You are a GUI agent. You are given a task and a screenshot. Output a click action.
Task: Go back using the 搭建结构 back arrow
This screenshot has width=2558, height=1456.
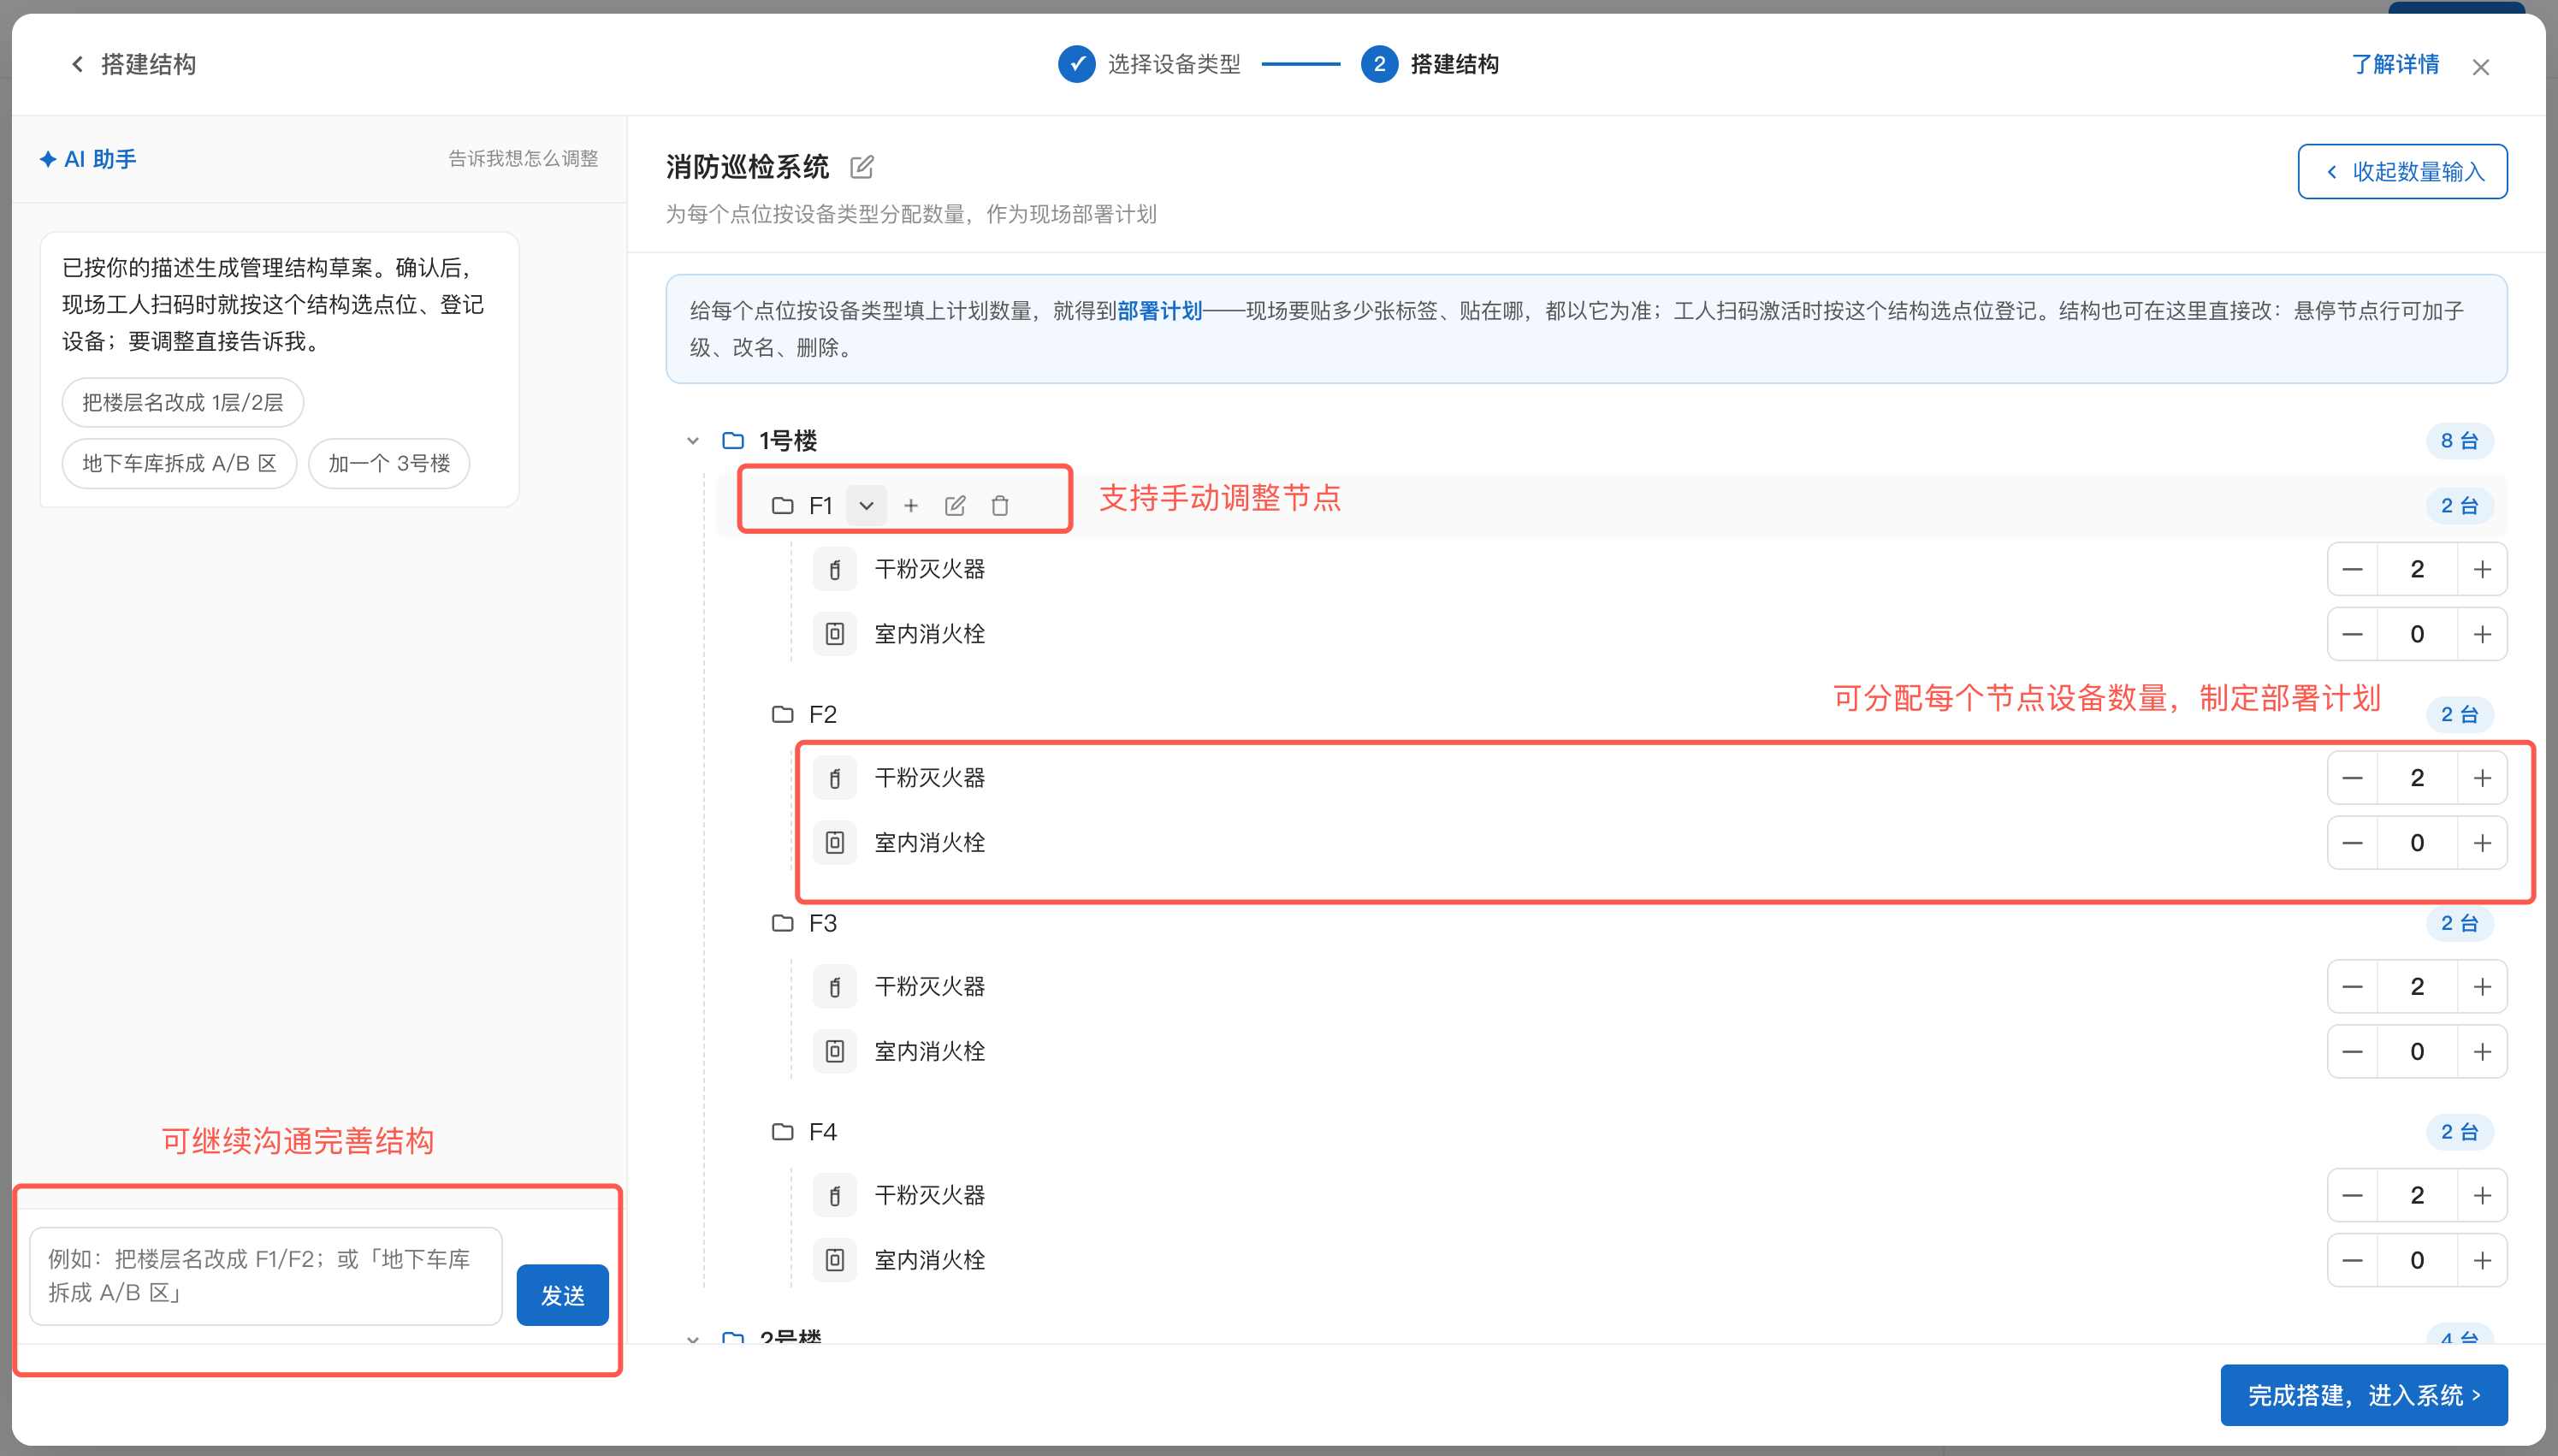pyautogui.click(x=77, y=64)
